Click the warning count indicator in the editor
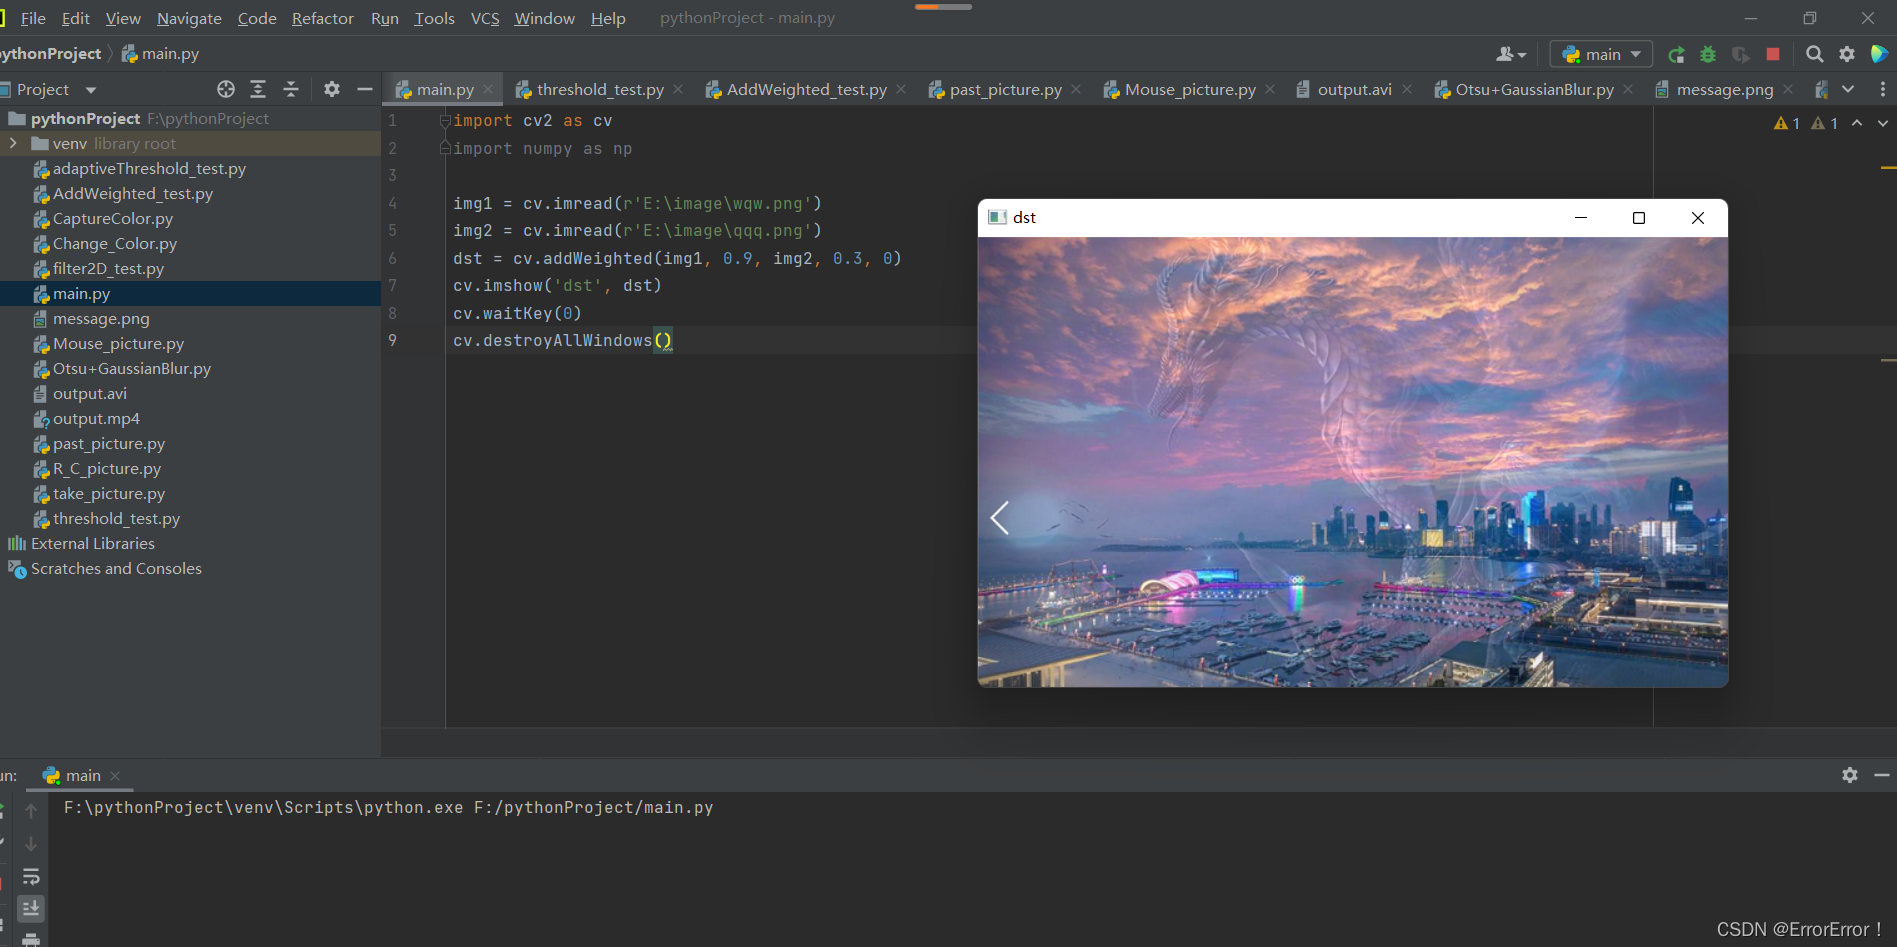 pyautogui.click(x=1787, y=123)
